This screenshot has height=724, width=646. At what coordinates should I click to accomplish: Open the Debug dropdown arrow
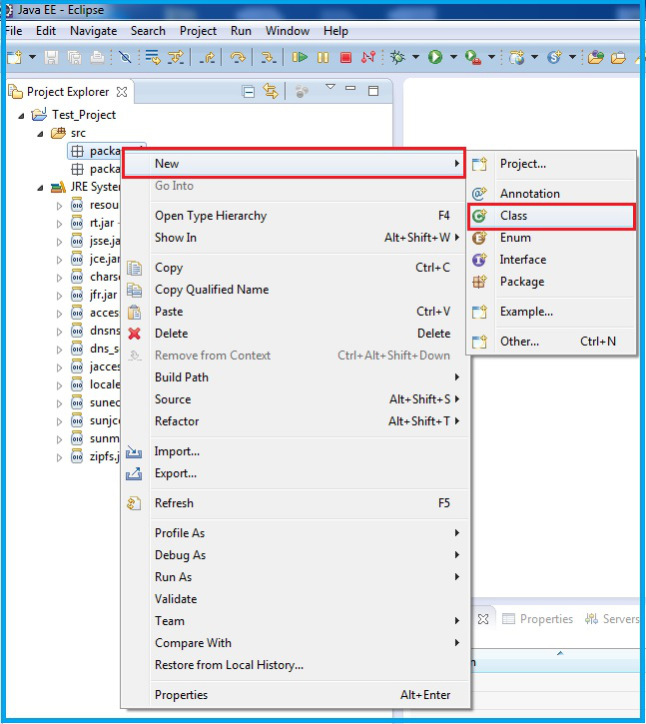pyautogui.click(x=416, y=57)
